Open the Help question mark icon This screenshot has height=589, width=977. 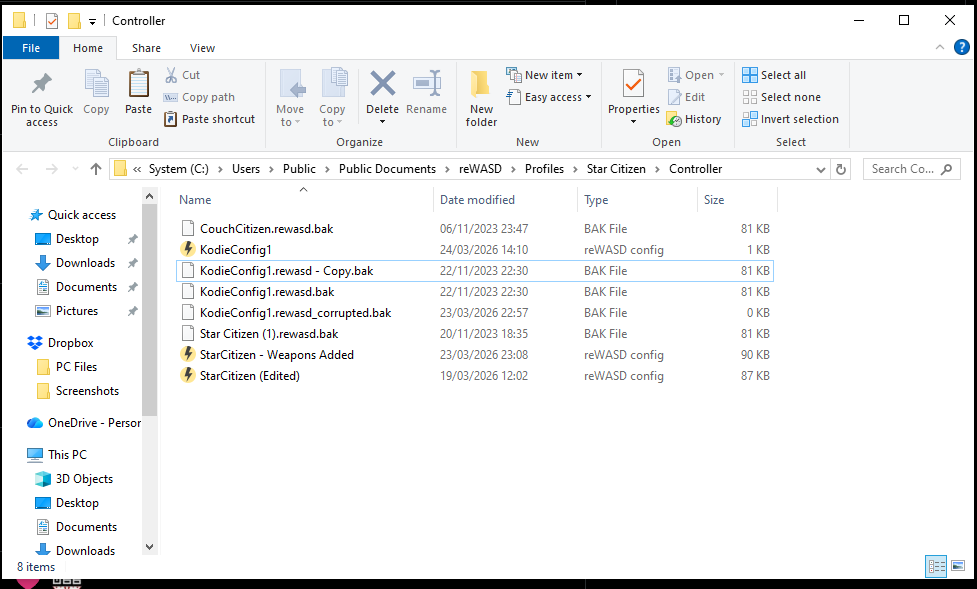pos(961,47)
